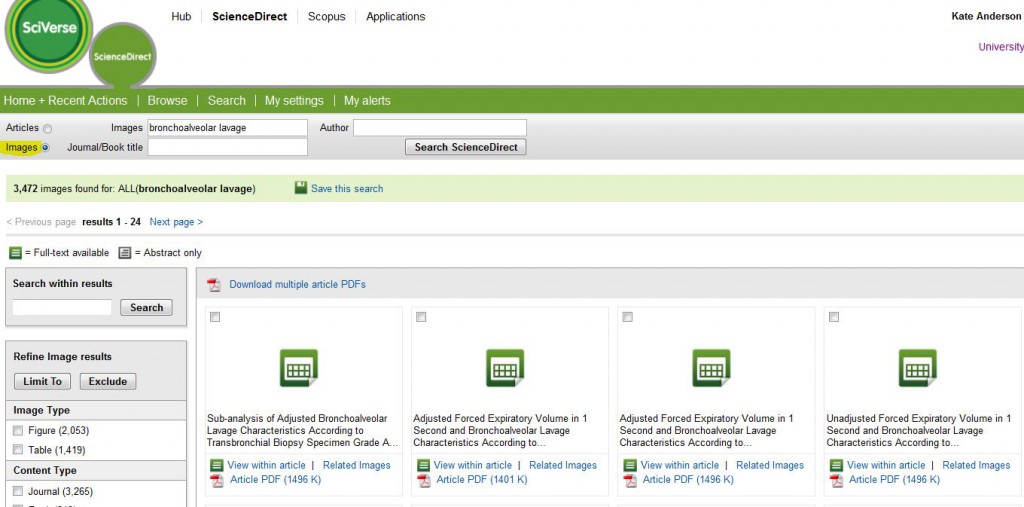Image resolution: width=1024 pixels, height=507 pixels.
Task: Tick the checkbox on the first result card
Action: click(x=215, y=317)
